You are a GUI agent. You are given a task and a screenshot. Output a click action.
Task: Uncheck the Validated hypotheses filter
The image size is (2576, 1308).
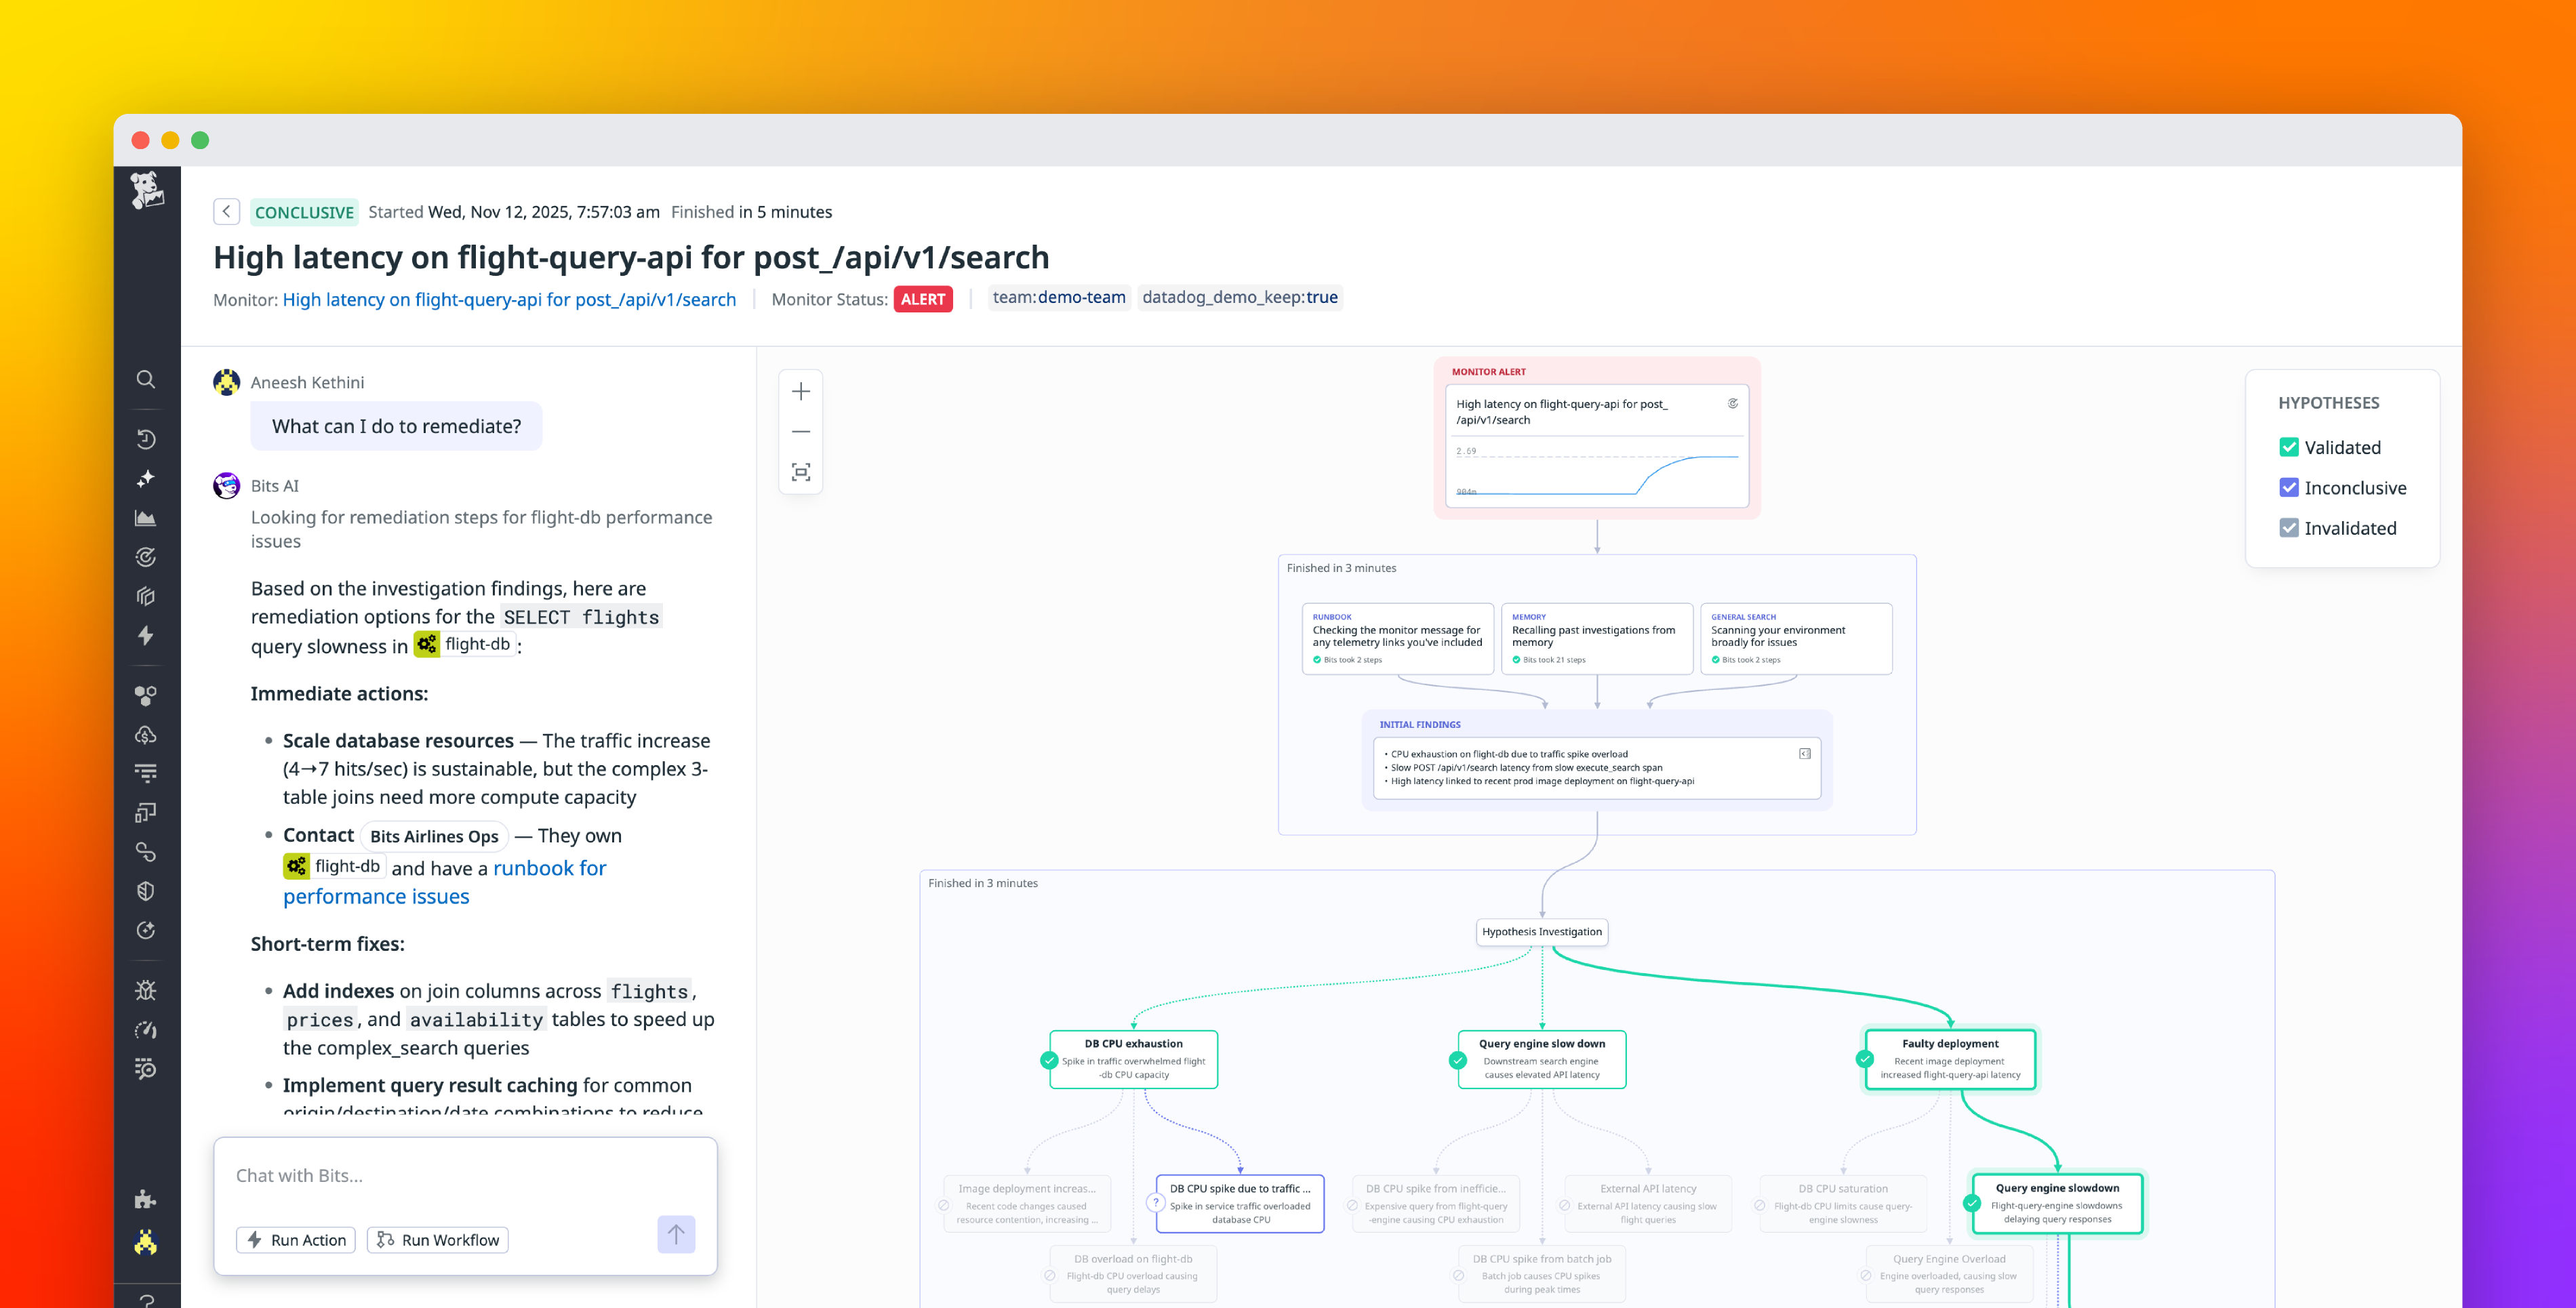2290,447
